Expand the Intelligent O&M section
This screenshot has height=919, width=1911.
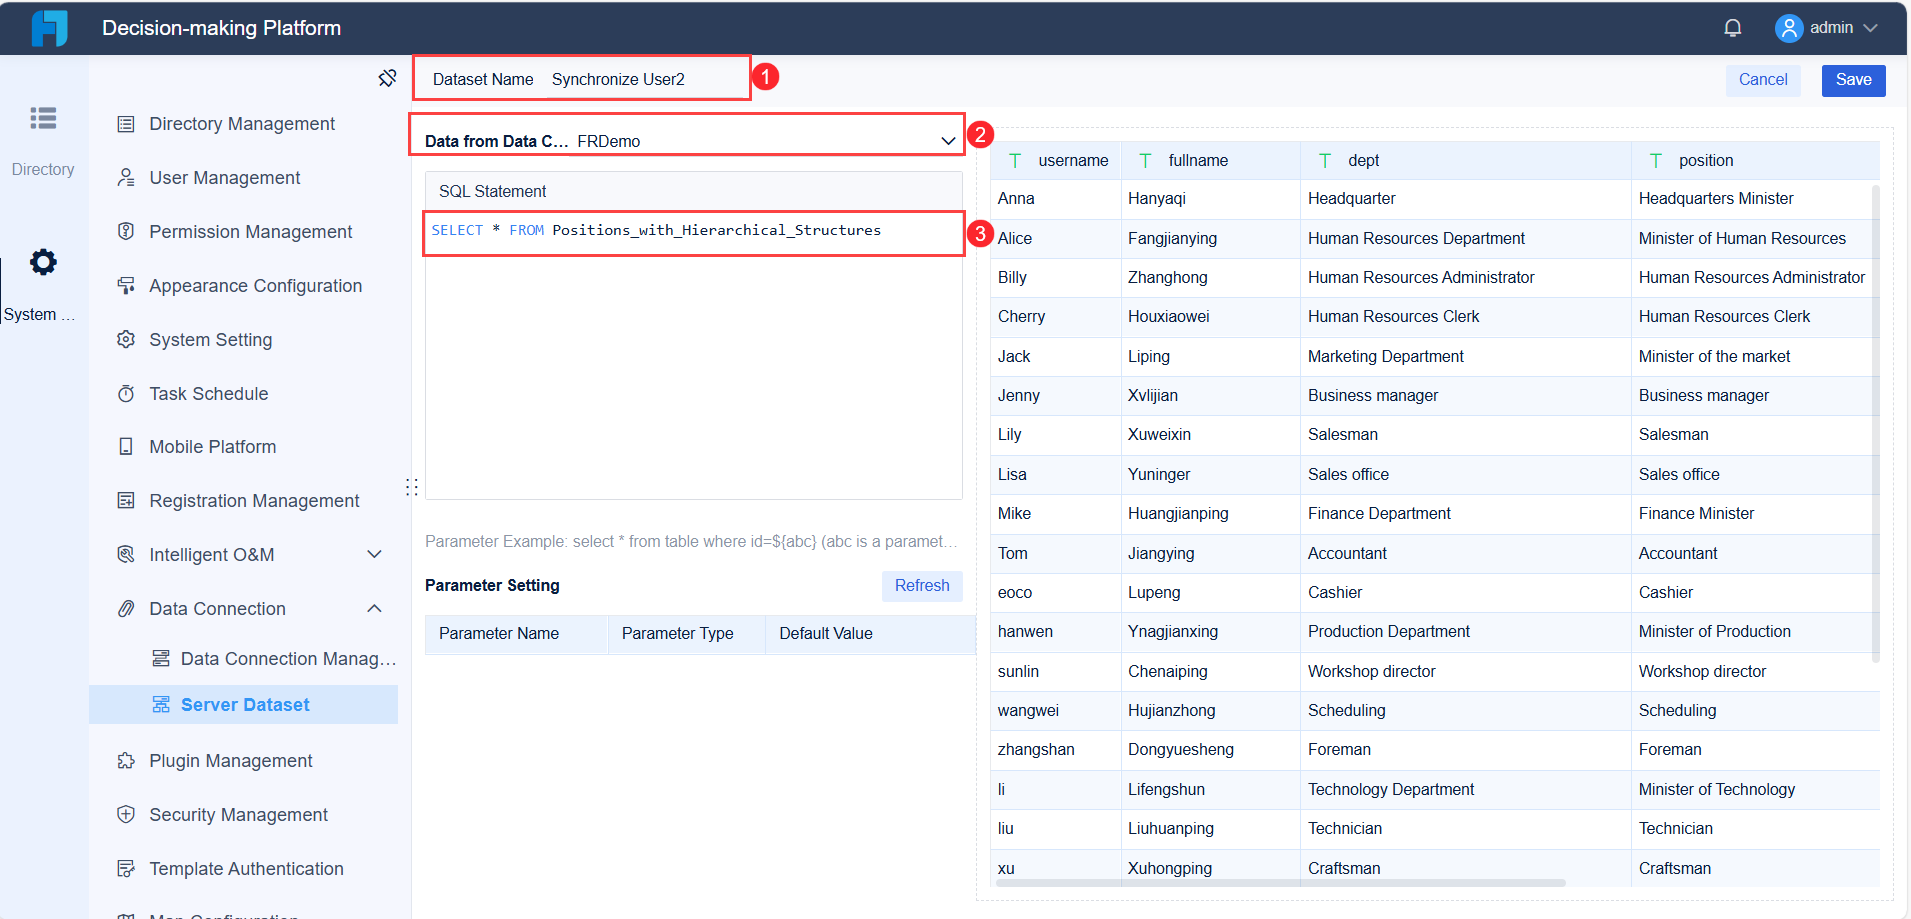(x=374, y=554)
